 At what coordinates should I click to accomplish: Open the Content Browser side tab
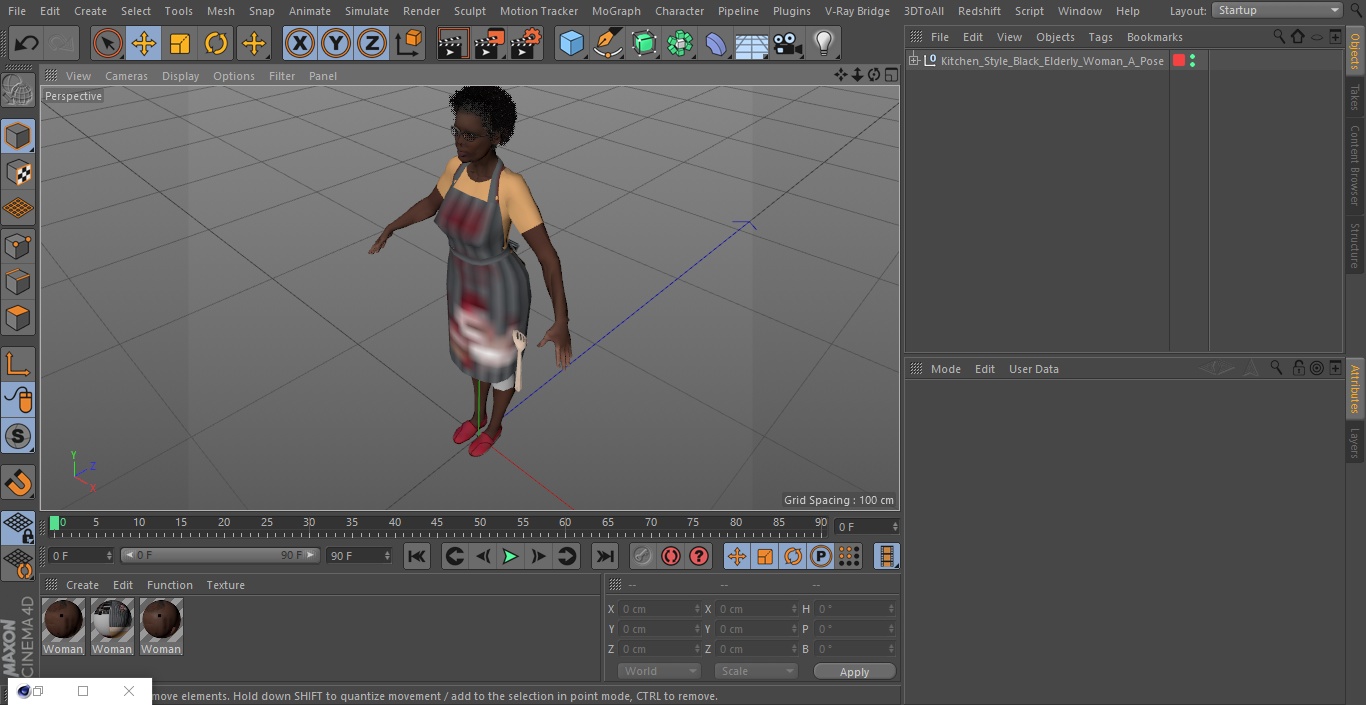(1355, 165)
